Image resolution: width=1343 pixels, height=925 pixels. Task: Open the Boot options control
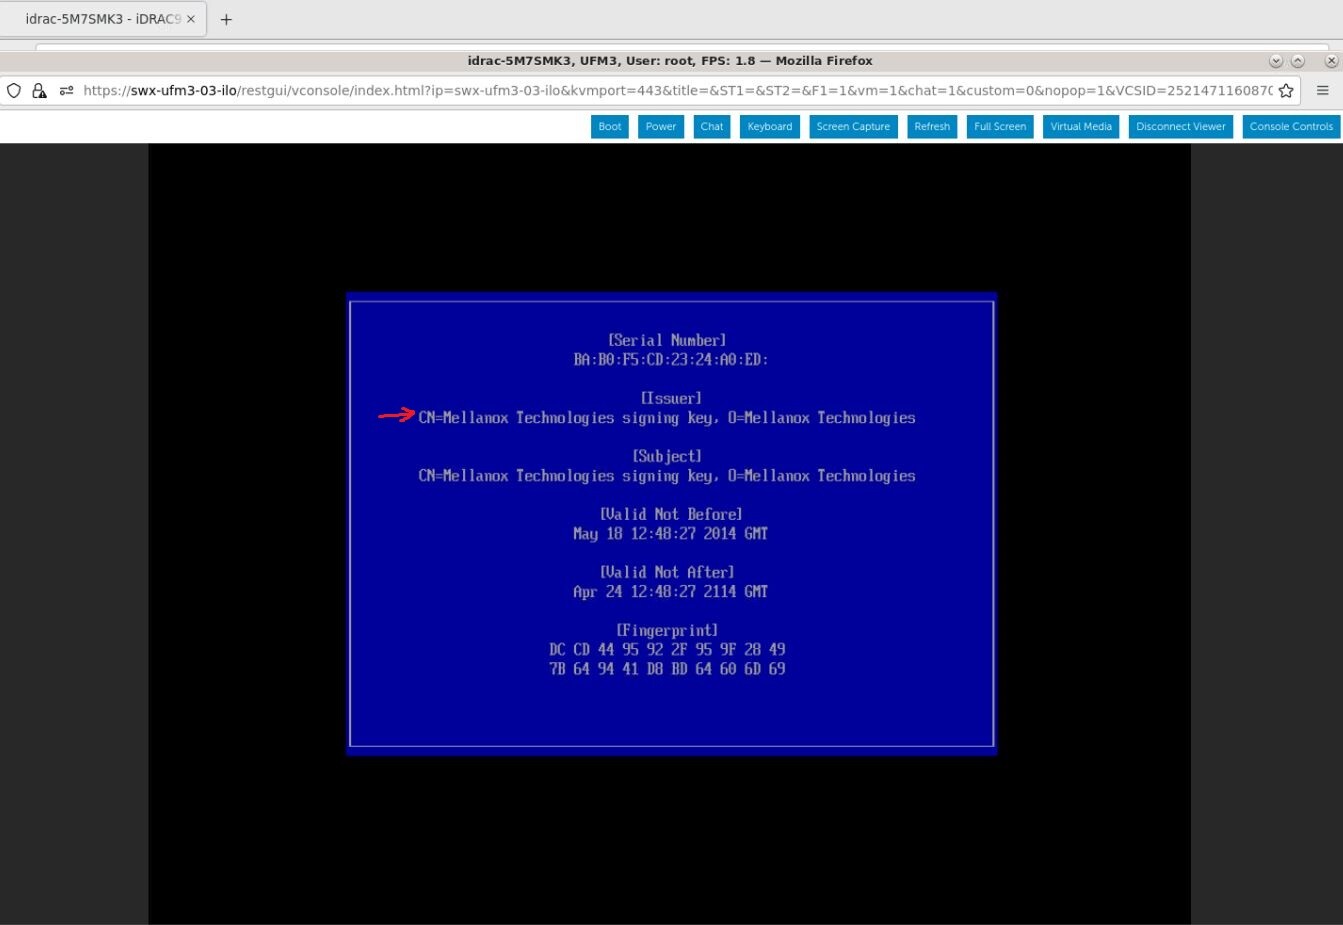point(609,126)
